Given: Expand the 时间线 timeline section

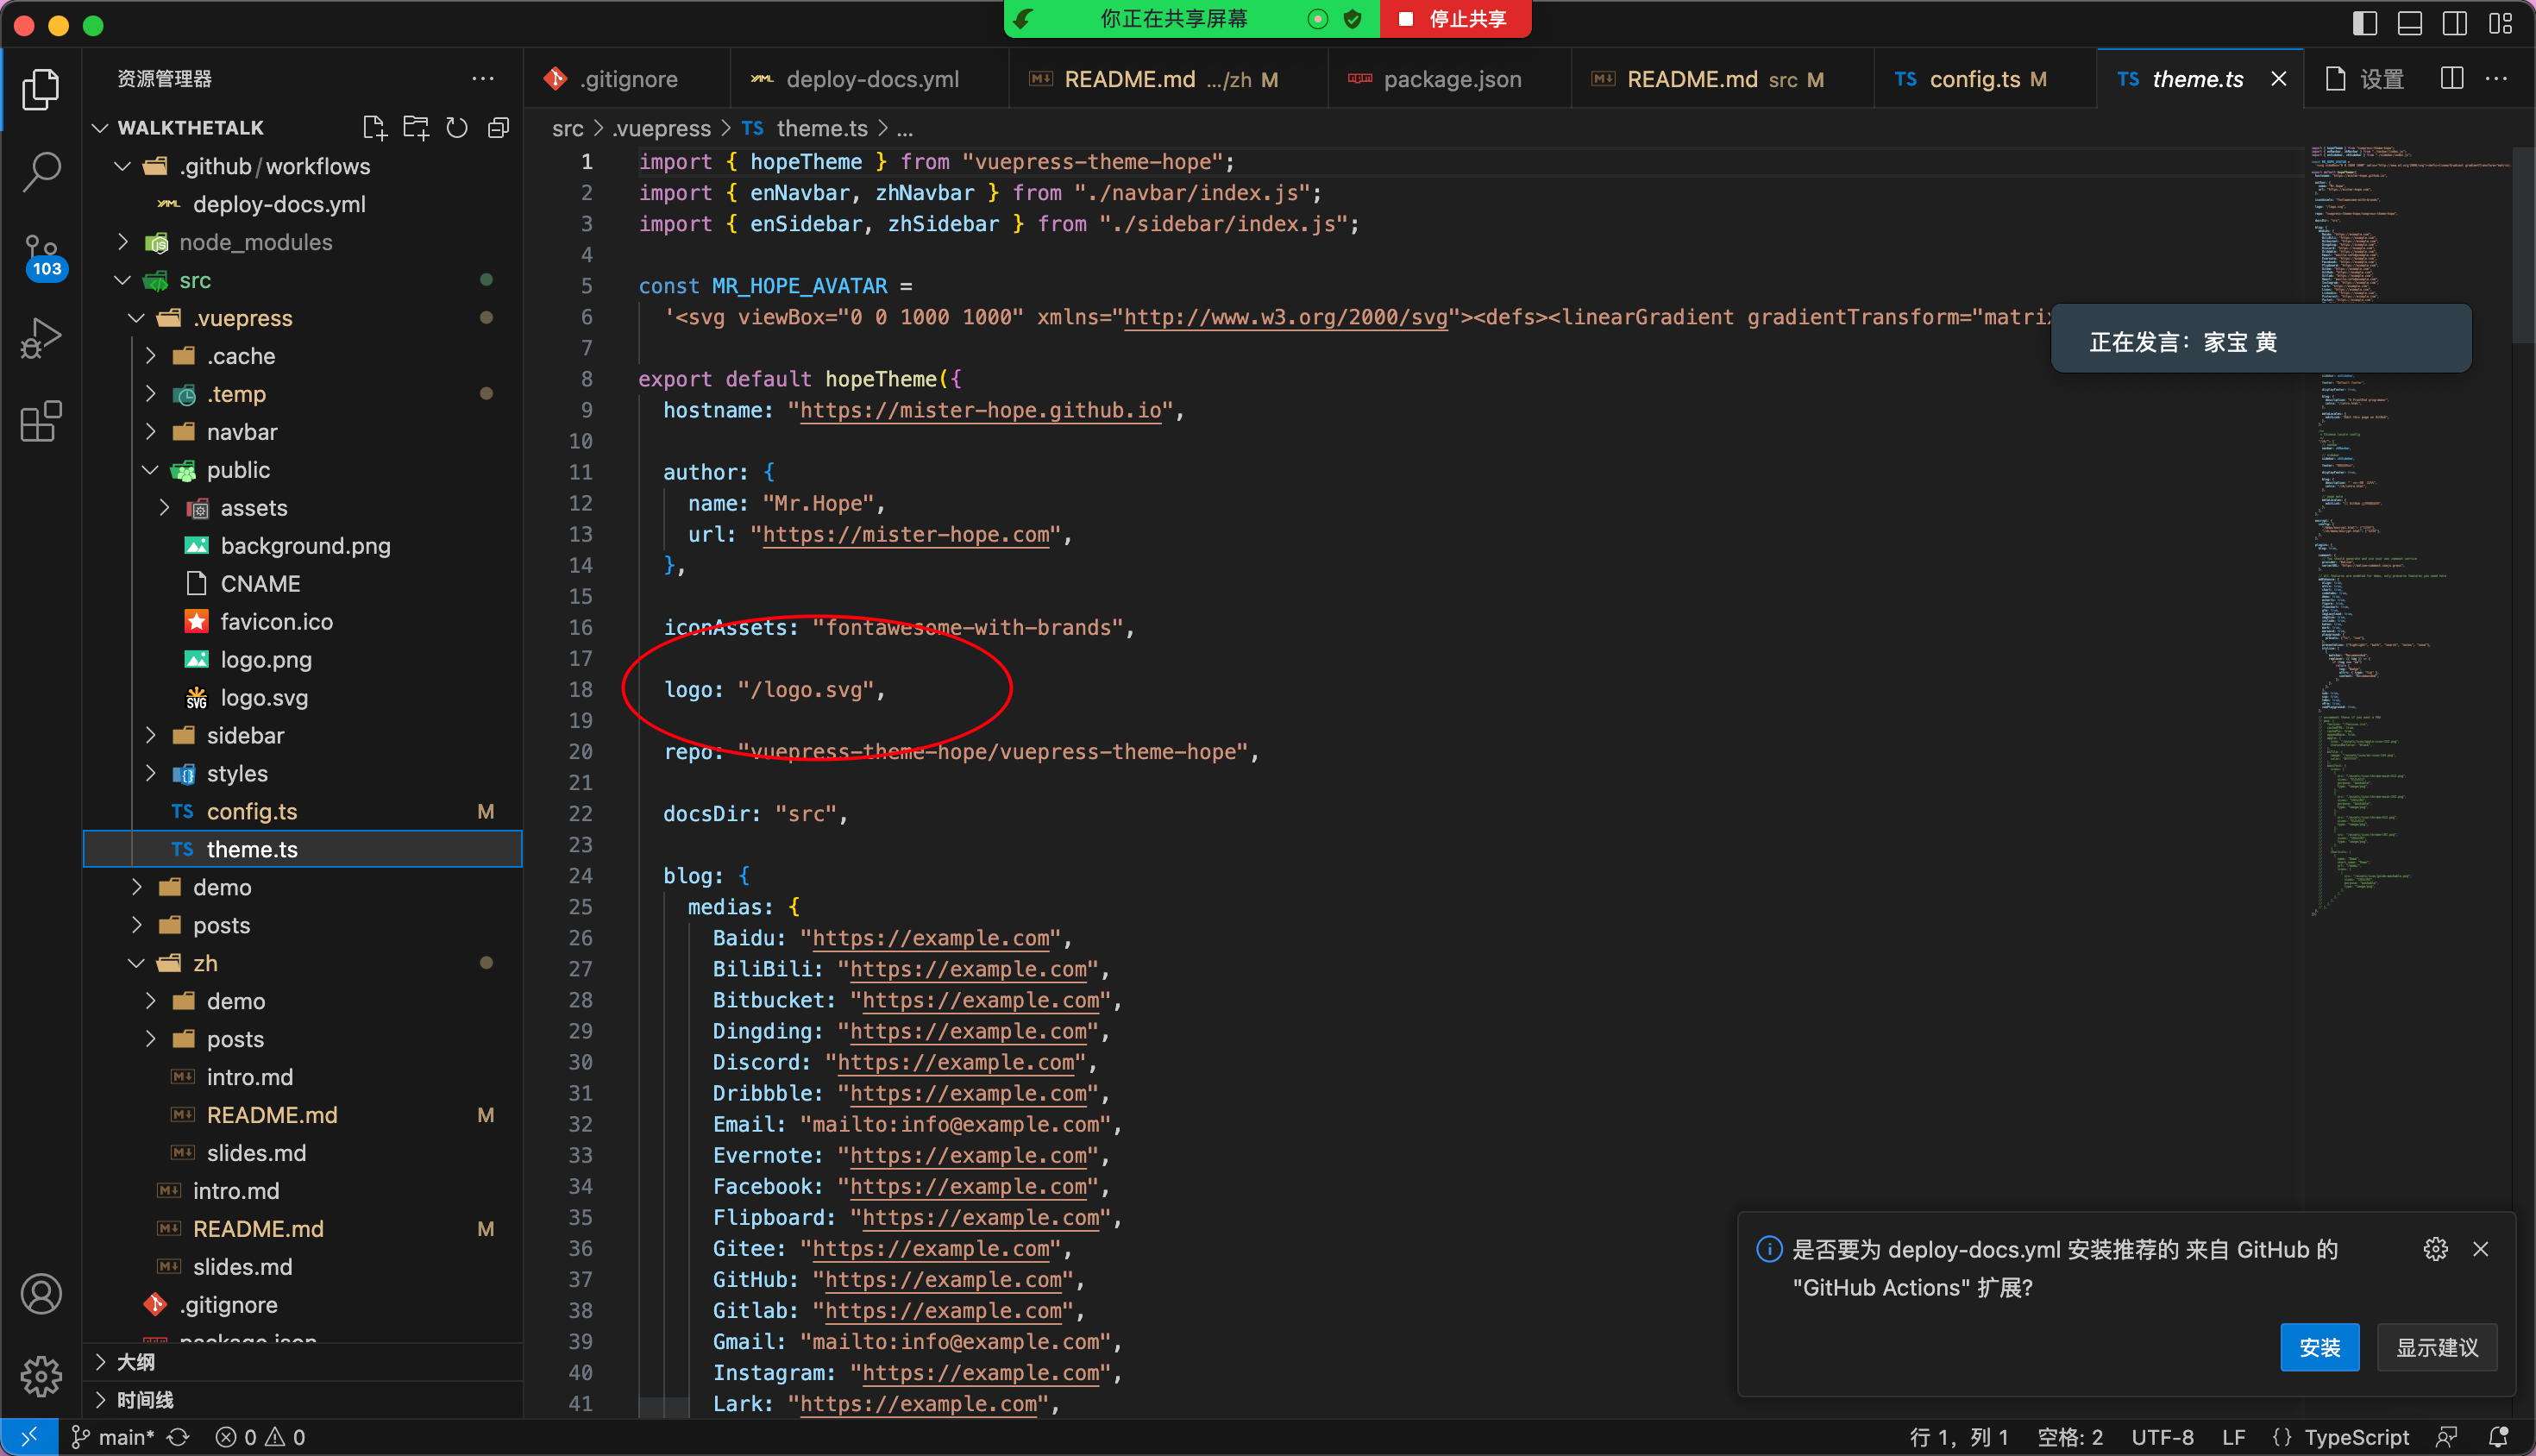Looking at the screenshot, I should (x=302, y=1400).
